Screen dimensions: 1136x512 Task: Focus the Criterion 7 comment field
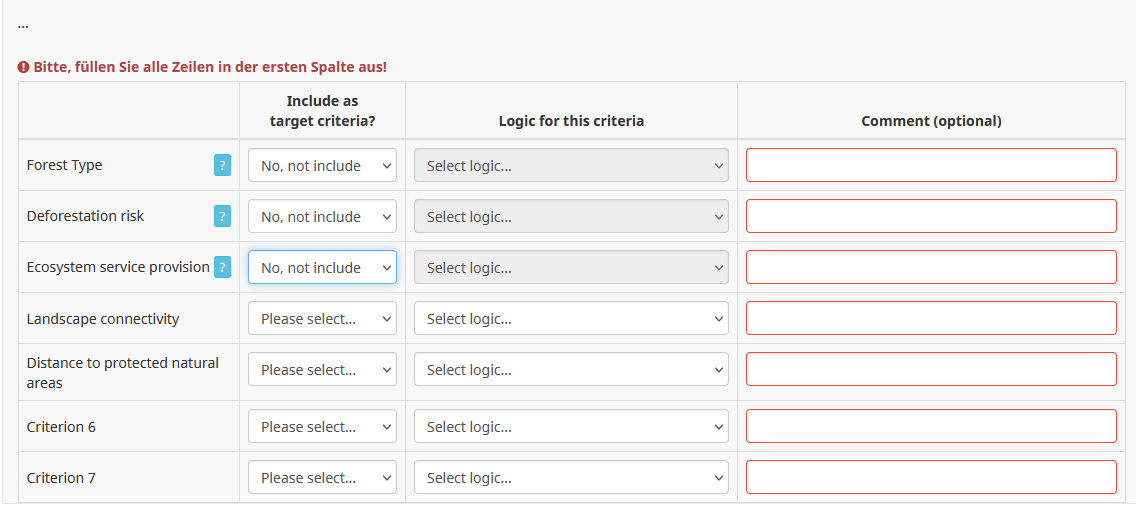point(931,478)
